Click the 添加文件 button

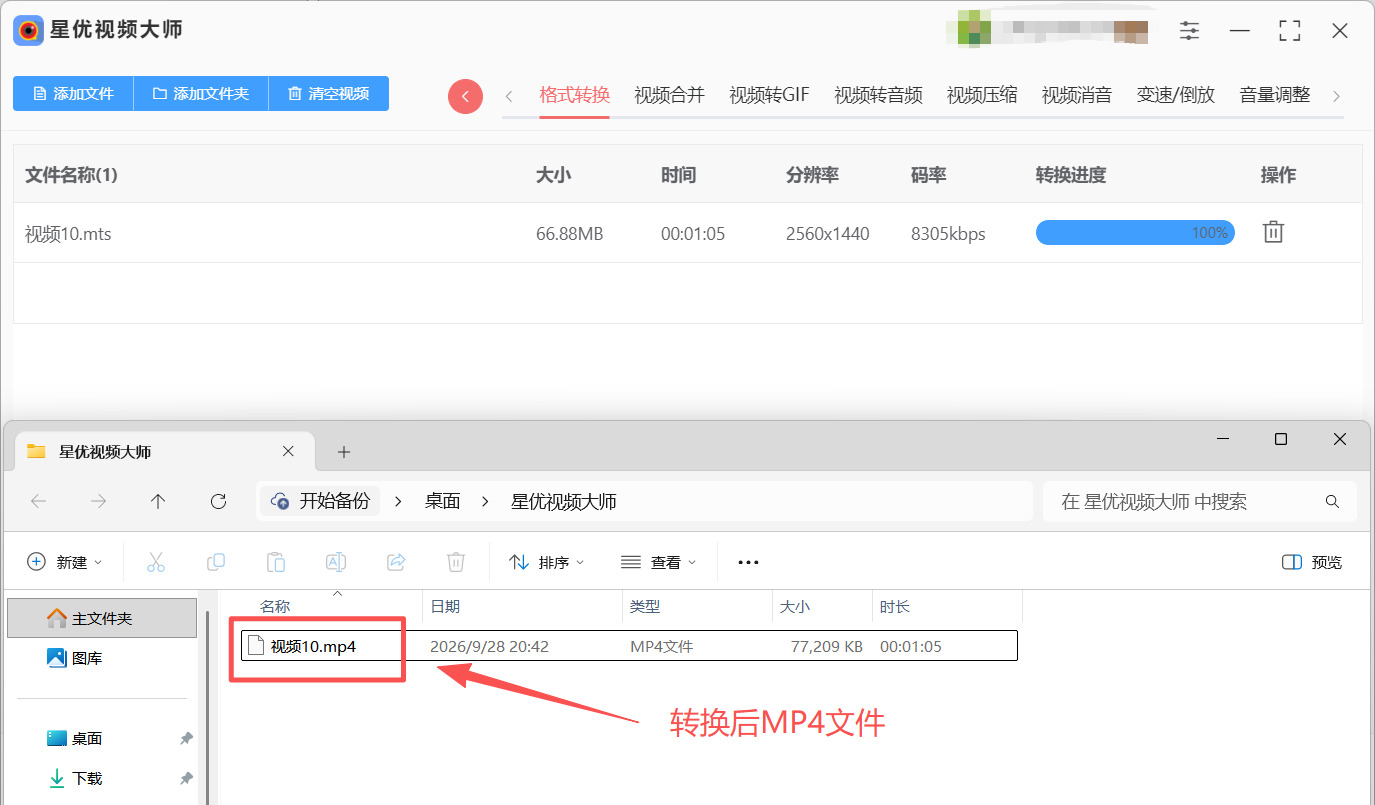[73, 94]
